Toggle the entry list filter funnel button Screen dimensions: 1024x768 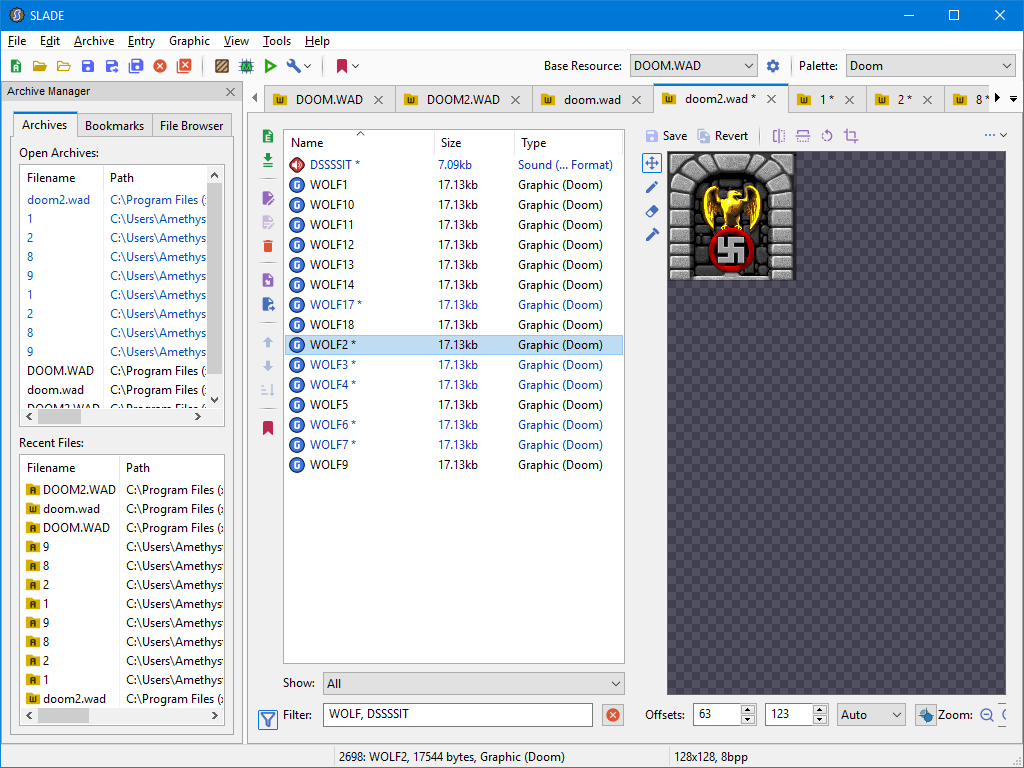(x=268, y=720)
